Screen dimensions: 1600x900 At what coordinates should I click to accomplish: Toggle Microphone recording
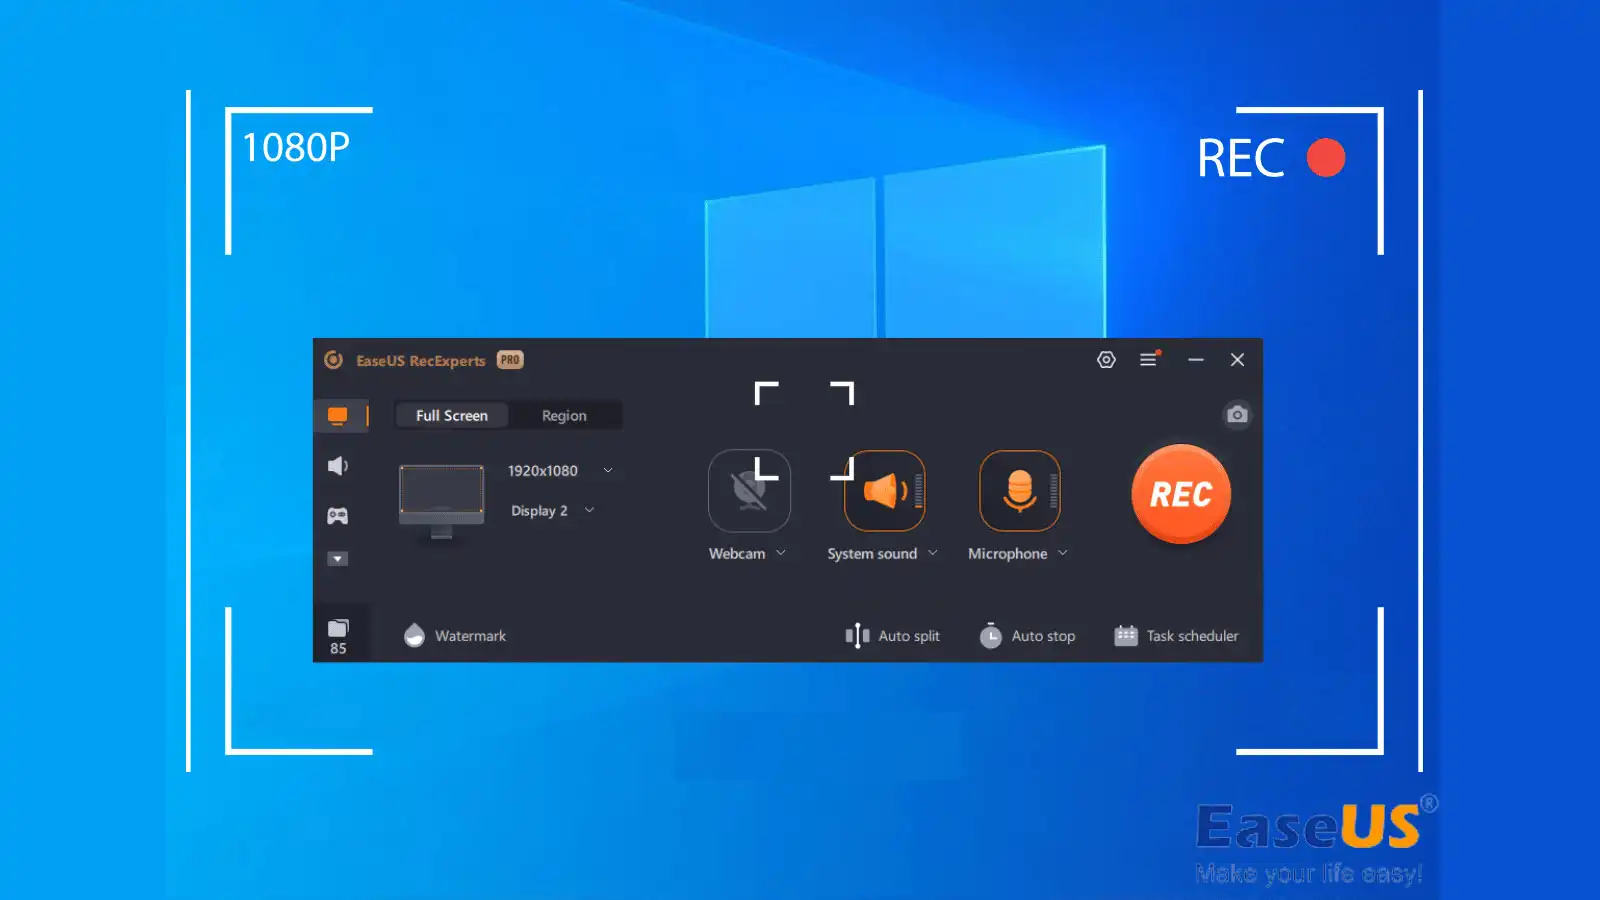[x=1019, y=491]
